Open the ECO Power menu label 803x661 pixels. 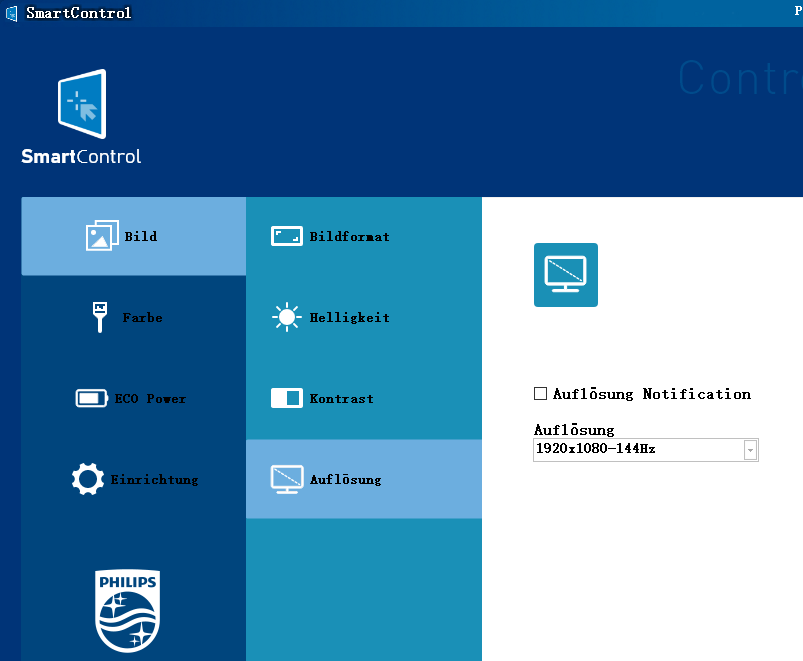150,398
